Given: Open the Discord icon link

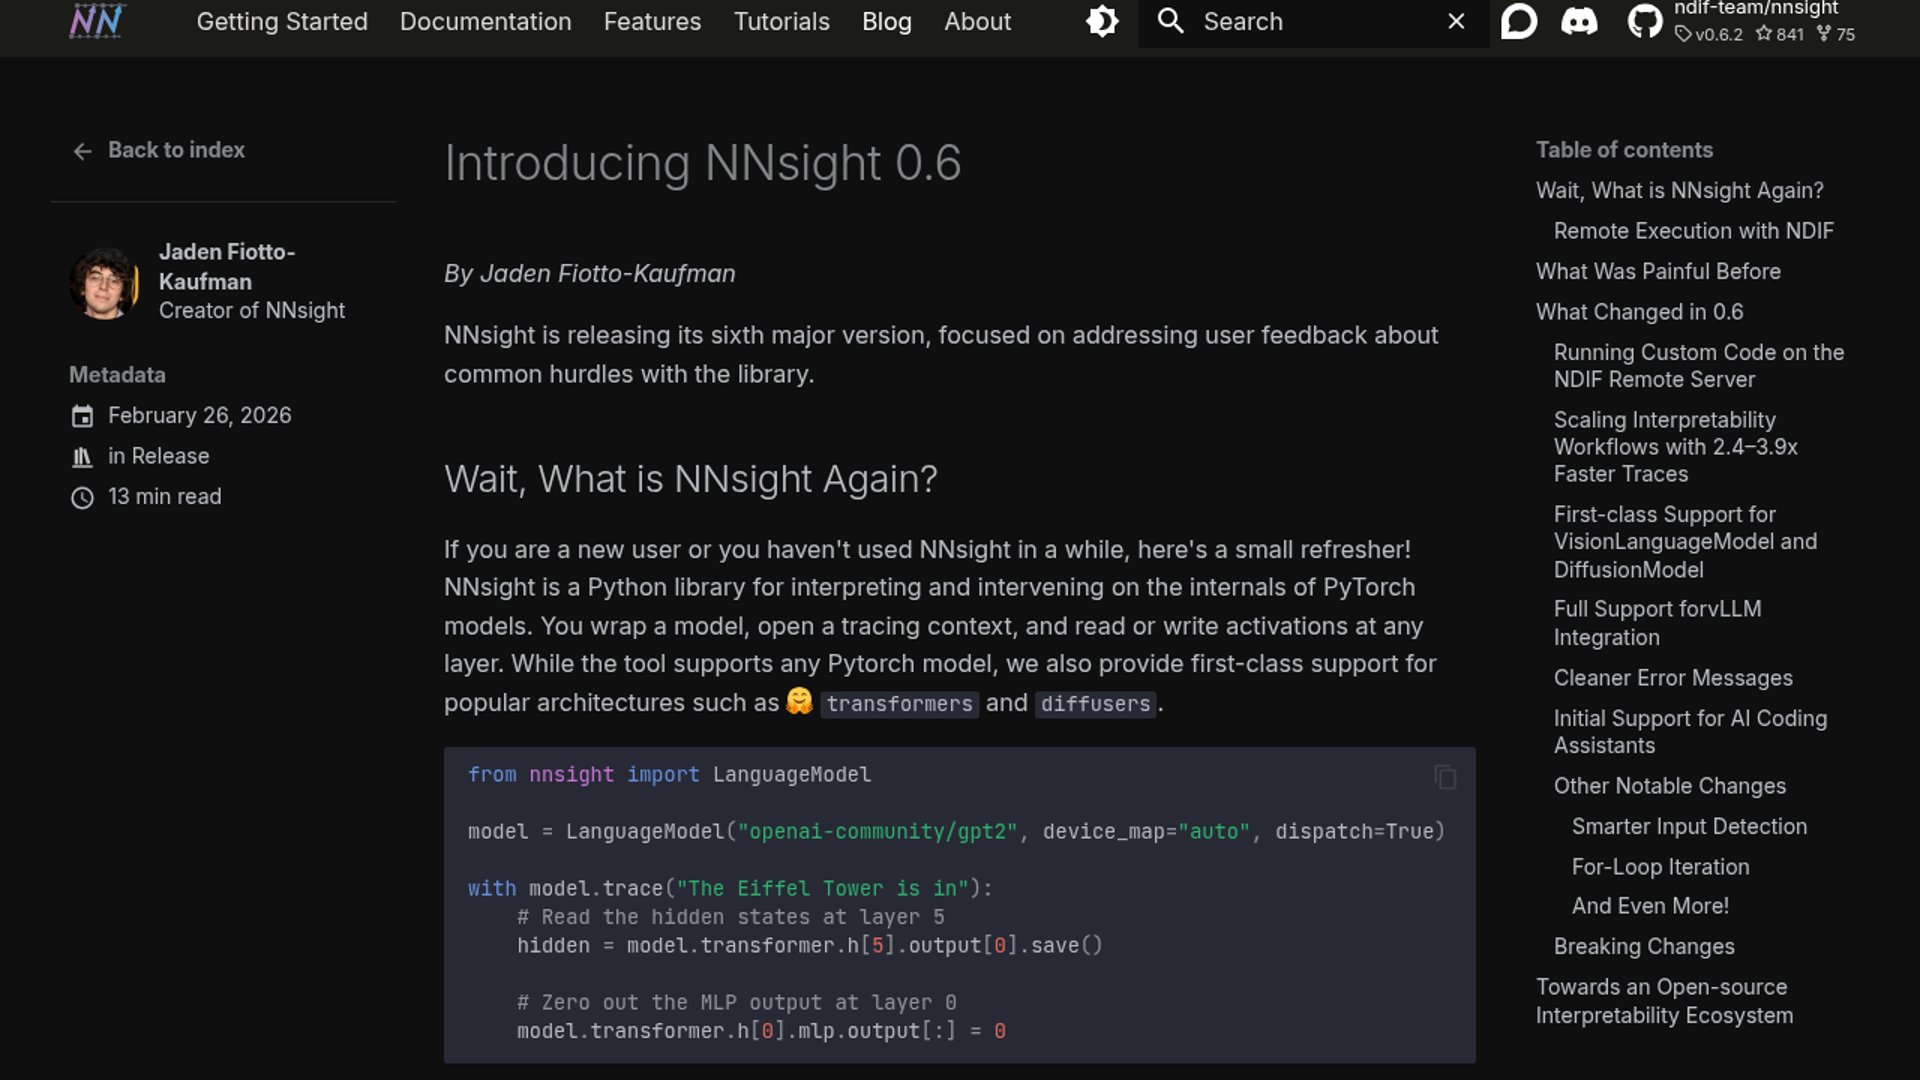Looking at the screenshot, I should 1579,21.
